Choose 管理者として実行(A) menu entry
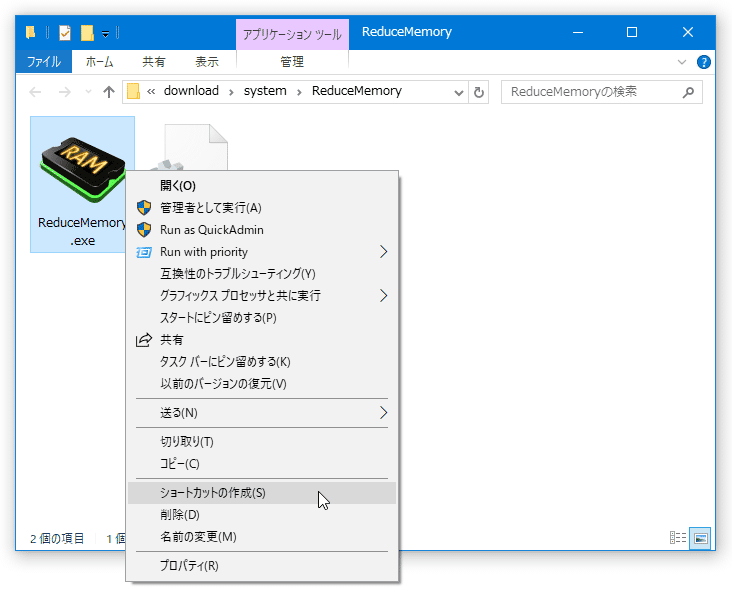This screenshot has height=590, width=732. [x=262, y=208]
